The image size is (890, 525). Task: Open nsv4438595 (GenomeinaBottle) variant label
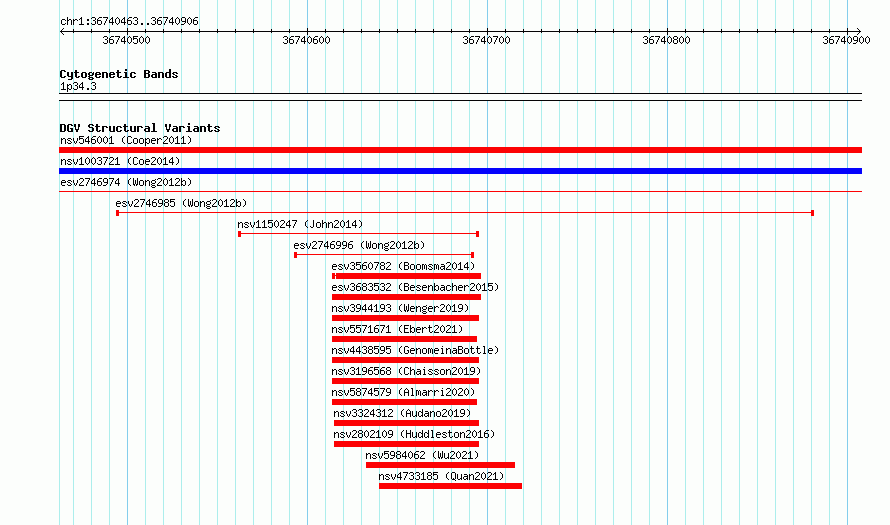(x=415, y=350)
